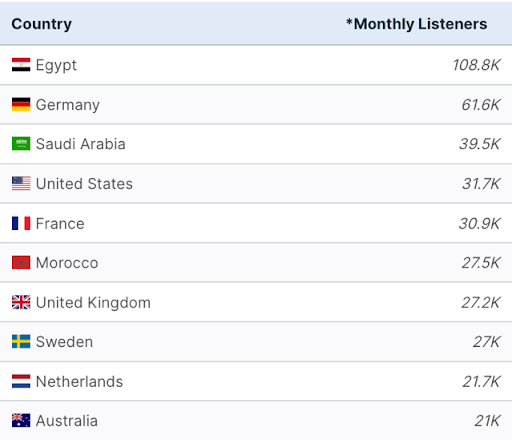Screen dimensions: 512x440
Task: Click the United Kingdom country name
Action: click(93, 303)
